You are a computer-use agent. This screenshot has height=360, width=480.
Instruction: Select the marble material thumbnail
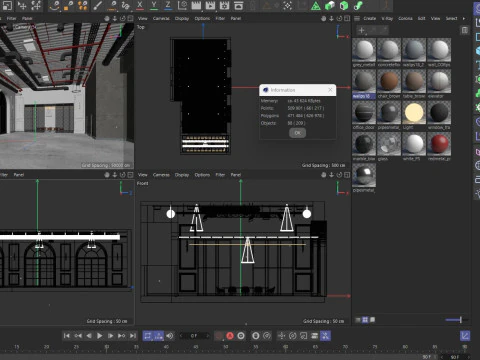(x=364, y=144)
